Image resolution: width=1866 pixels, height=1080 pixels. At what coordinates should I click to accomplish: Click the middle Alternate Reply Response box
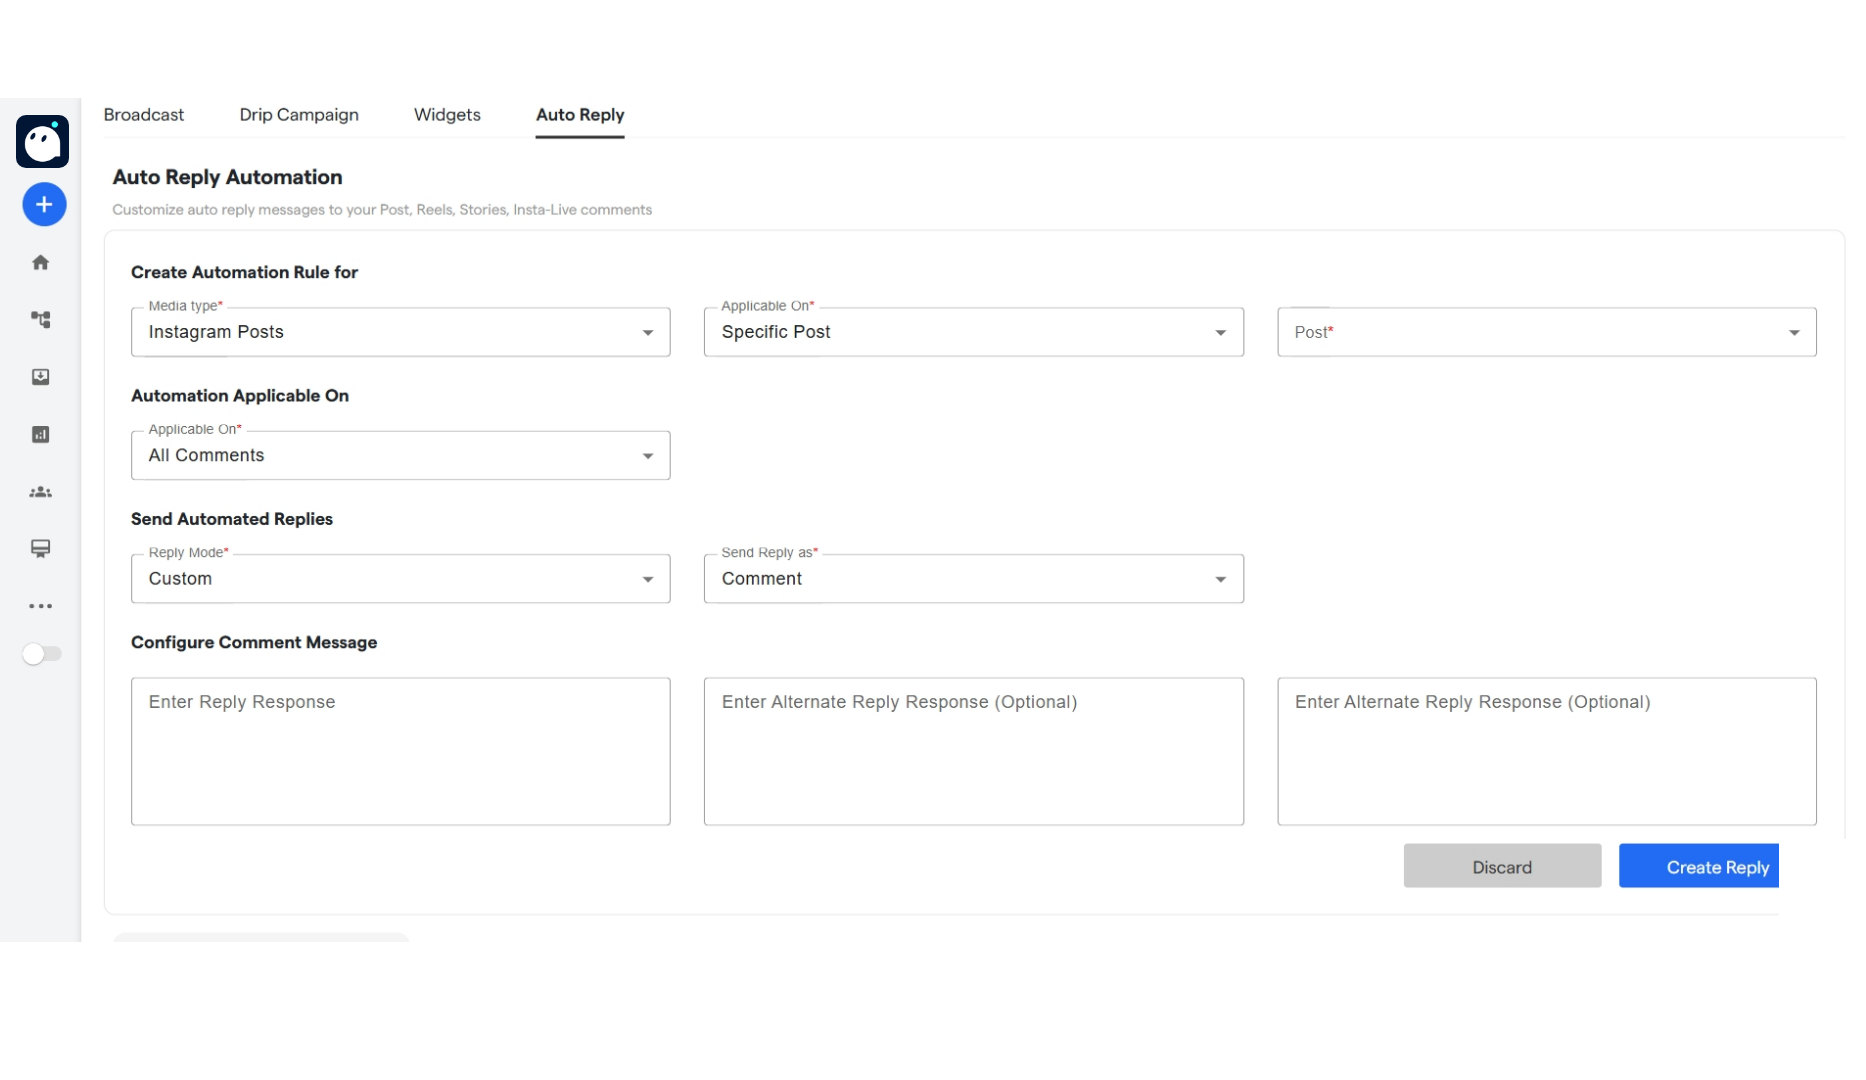point(974,752)
